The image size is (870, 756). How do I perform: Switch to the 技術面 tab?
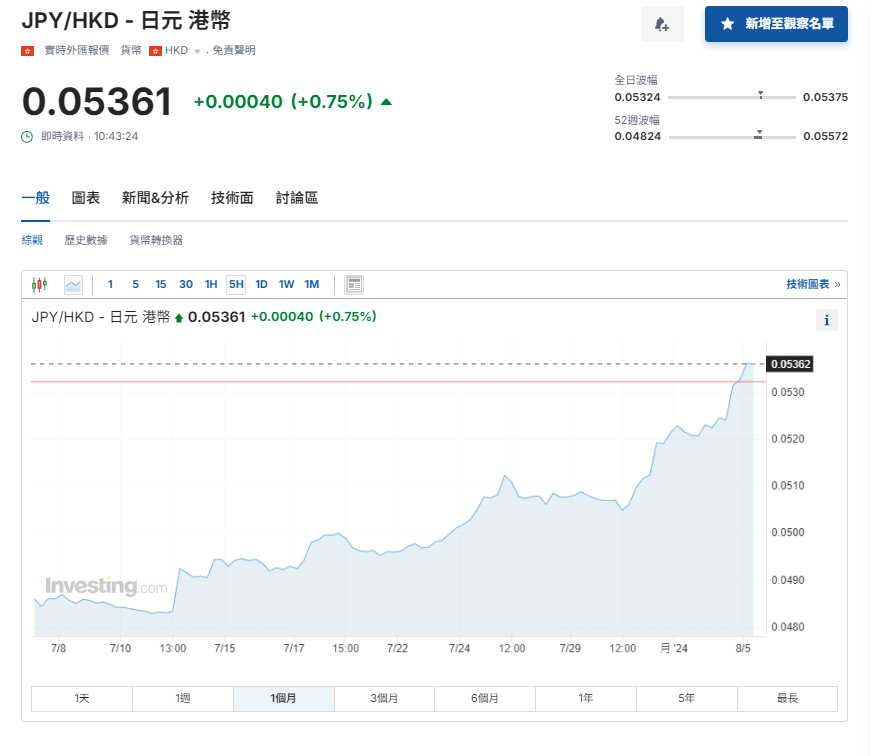point(231,197)
